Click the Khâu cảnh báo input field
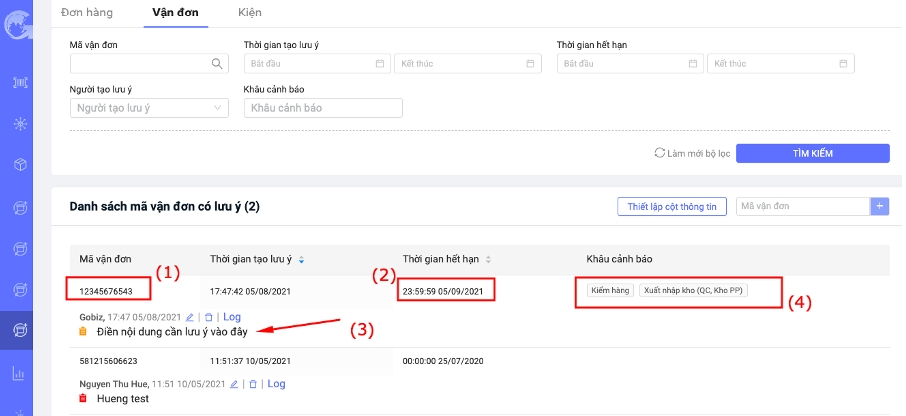 click(x=322, y=108)
